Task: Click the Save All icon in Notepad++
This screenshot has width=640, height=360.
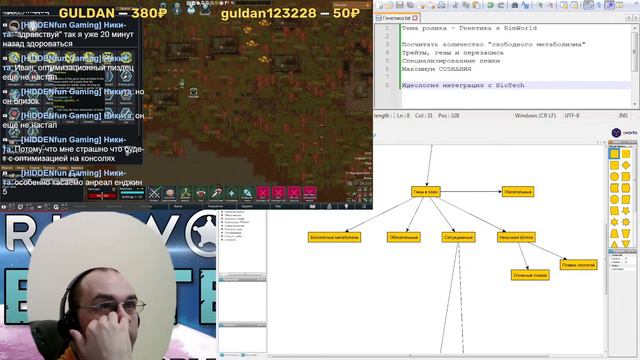Action: point(410,5)
